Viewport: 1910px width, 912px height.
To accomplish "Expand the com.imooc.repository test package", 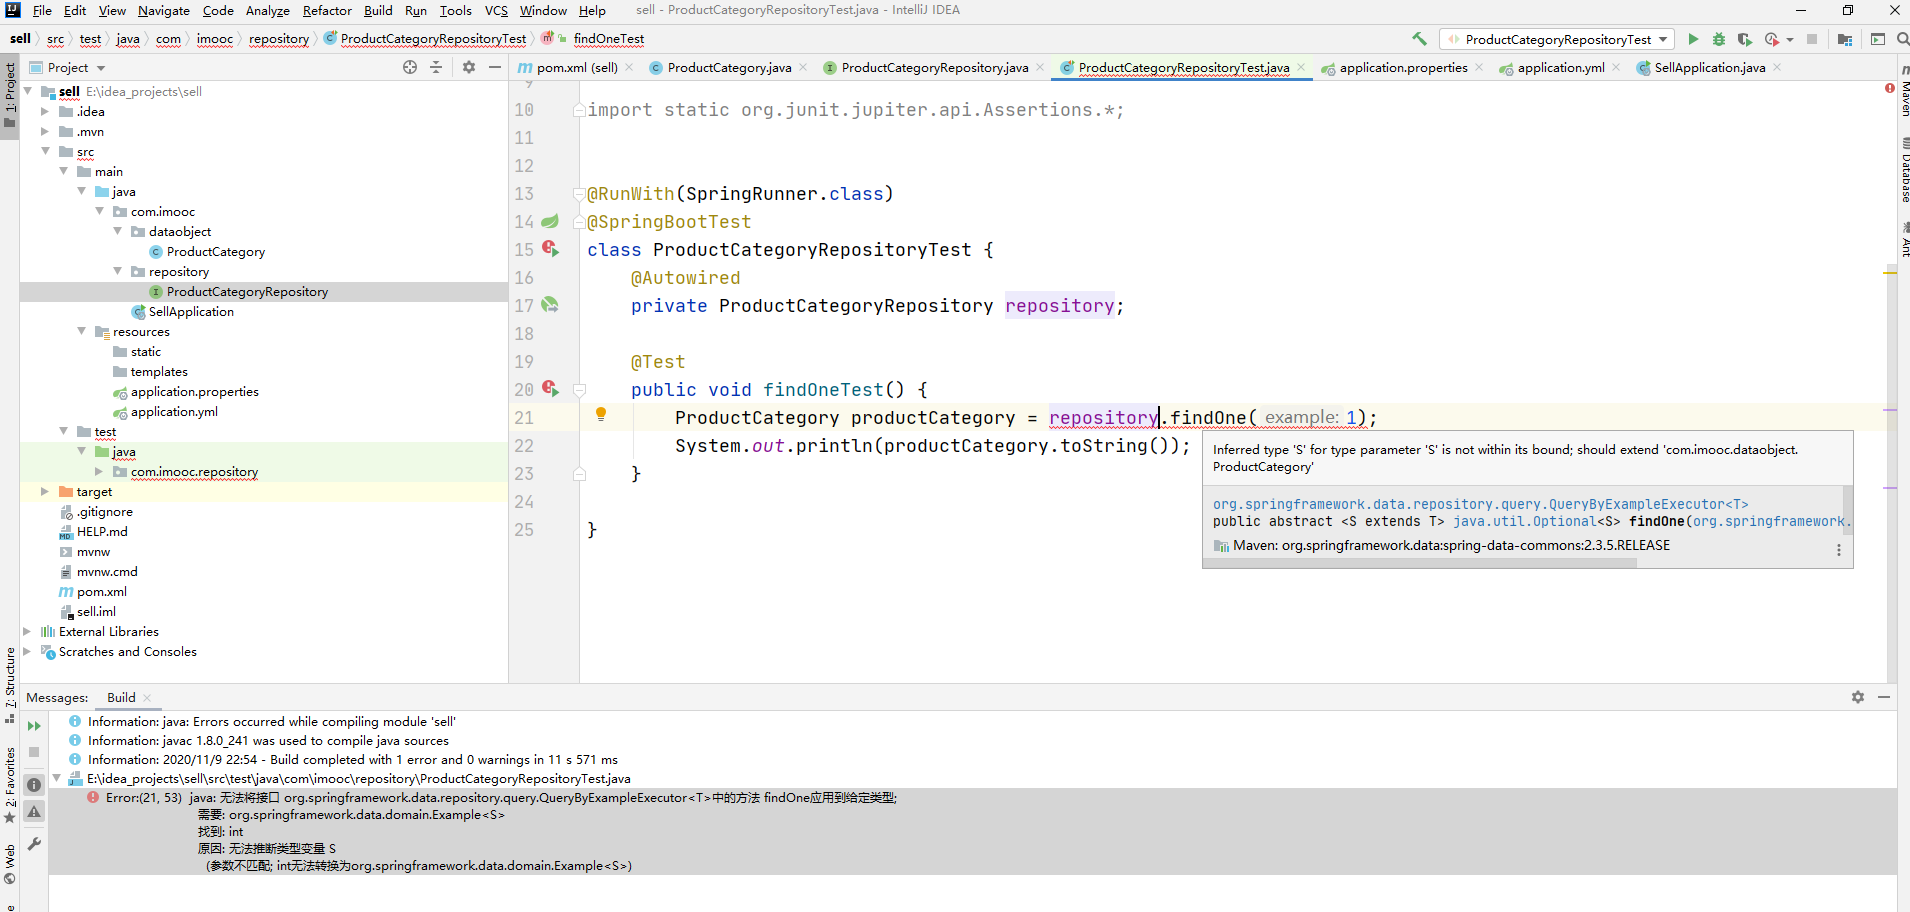I will [99, 471].
